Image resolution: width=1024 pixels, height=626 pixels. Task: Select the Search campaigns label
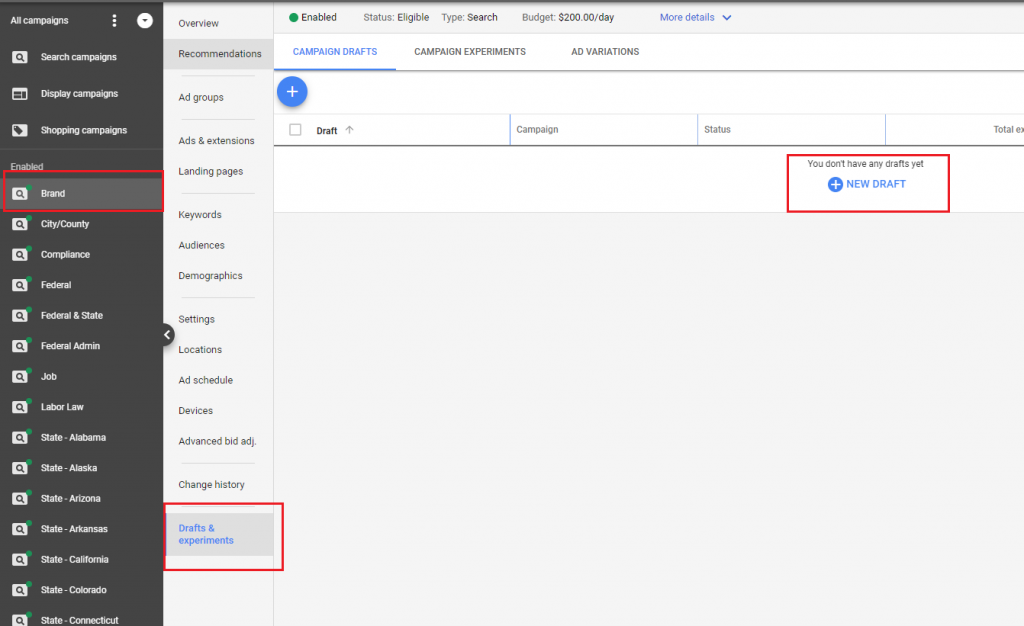pyautogui.click(x=78, y=57)
